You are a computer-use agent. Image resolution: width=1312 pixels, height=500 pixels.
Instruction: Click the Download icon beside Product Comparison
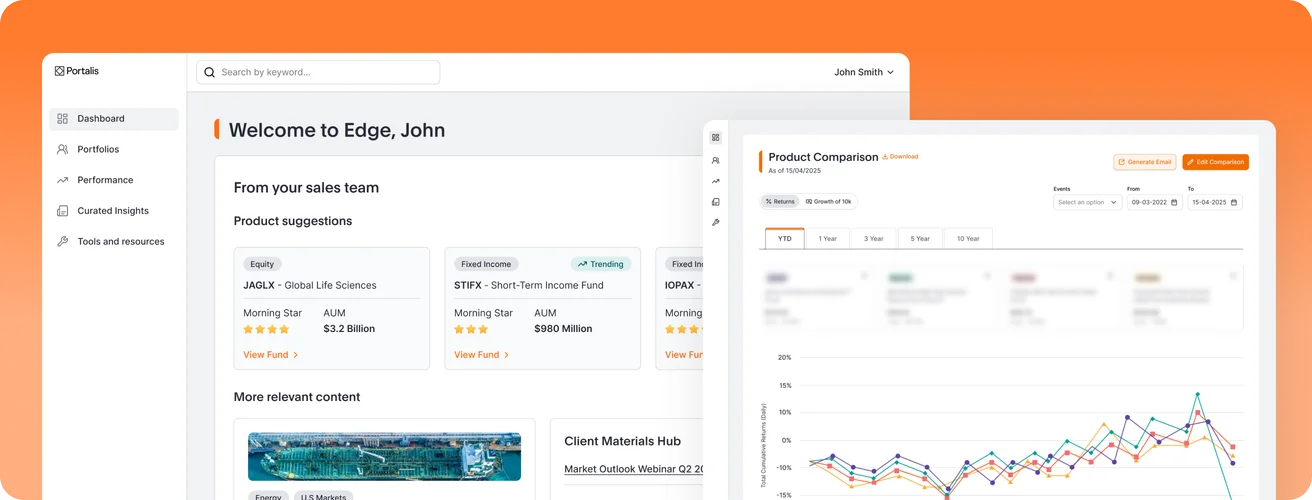point(885,157)
